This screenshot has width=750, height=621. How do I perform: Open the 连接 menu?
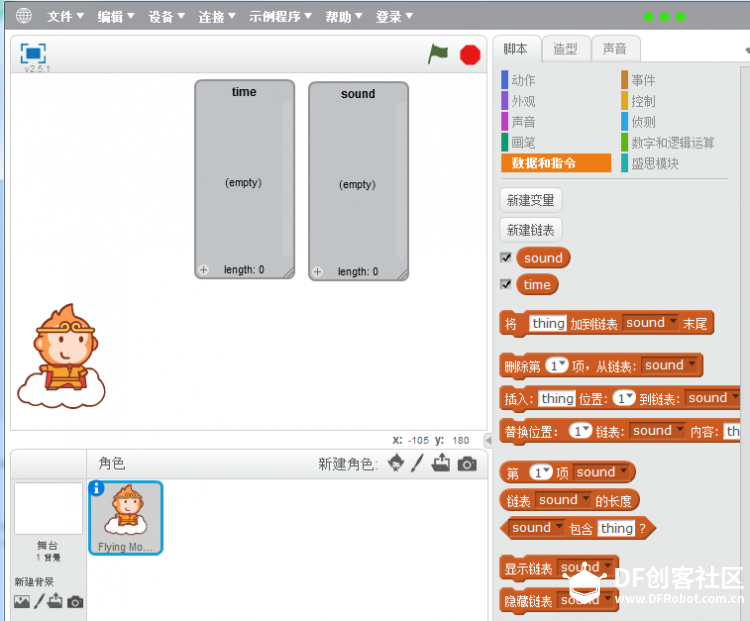point(217,17)
